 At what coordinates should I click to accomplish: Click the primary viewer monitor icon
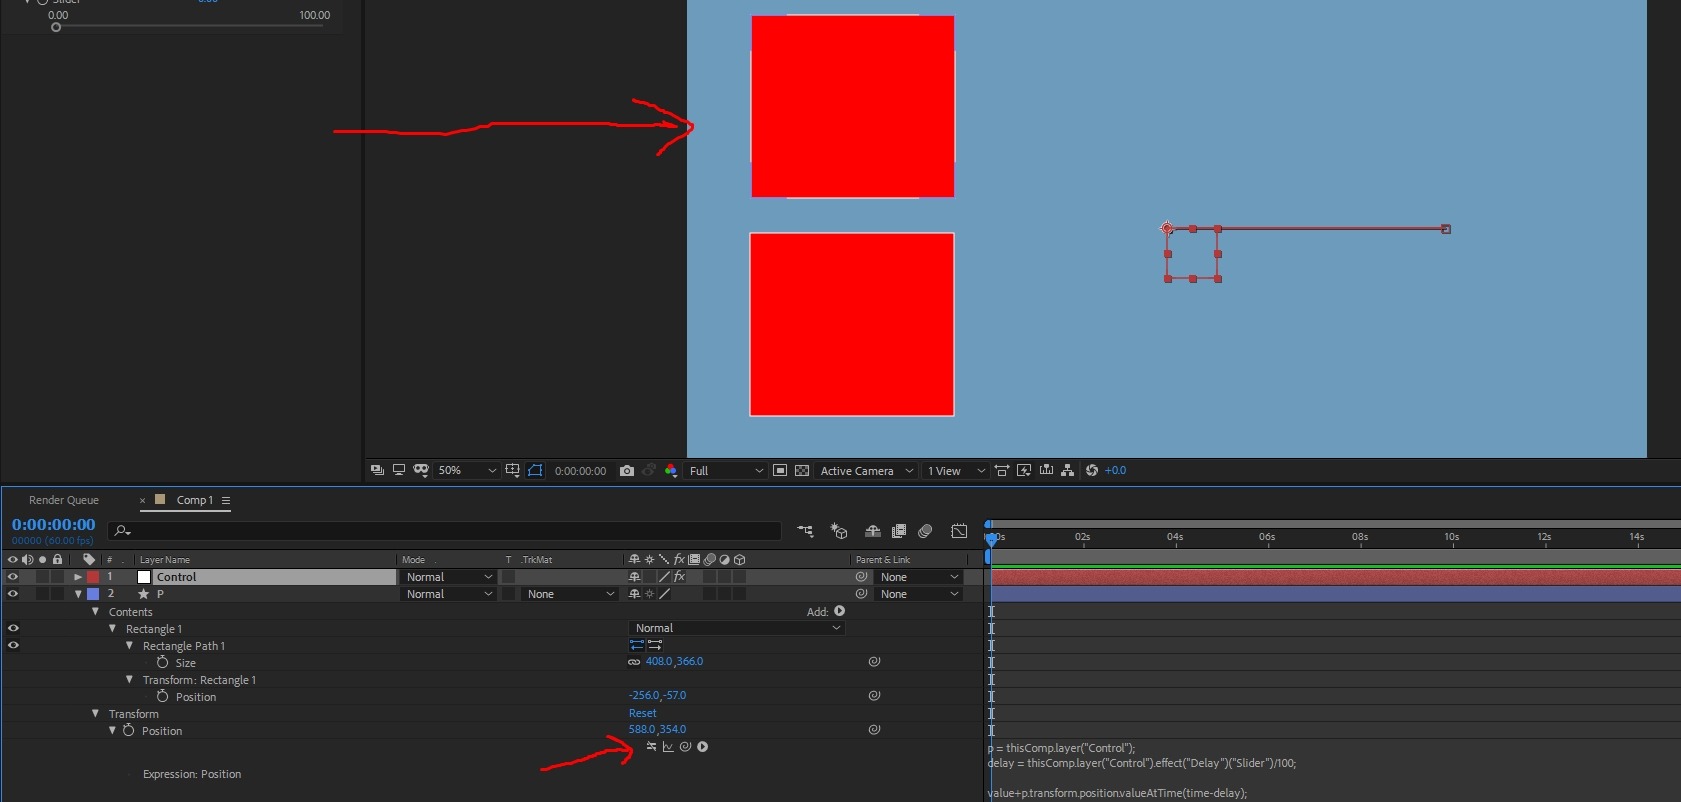[399, 470]
